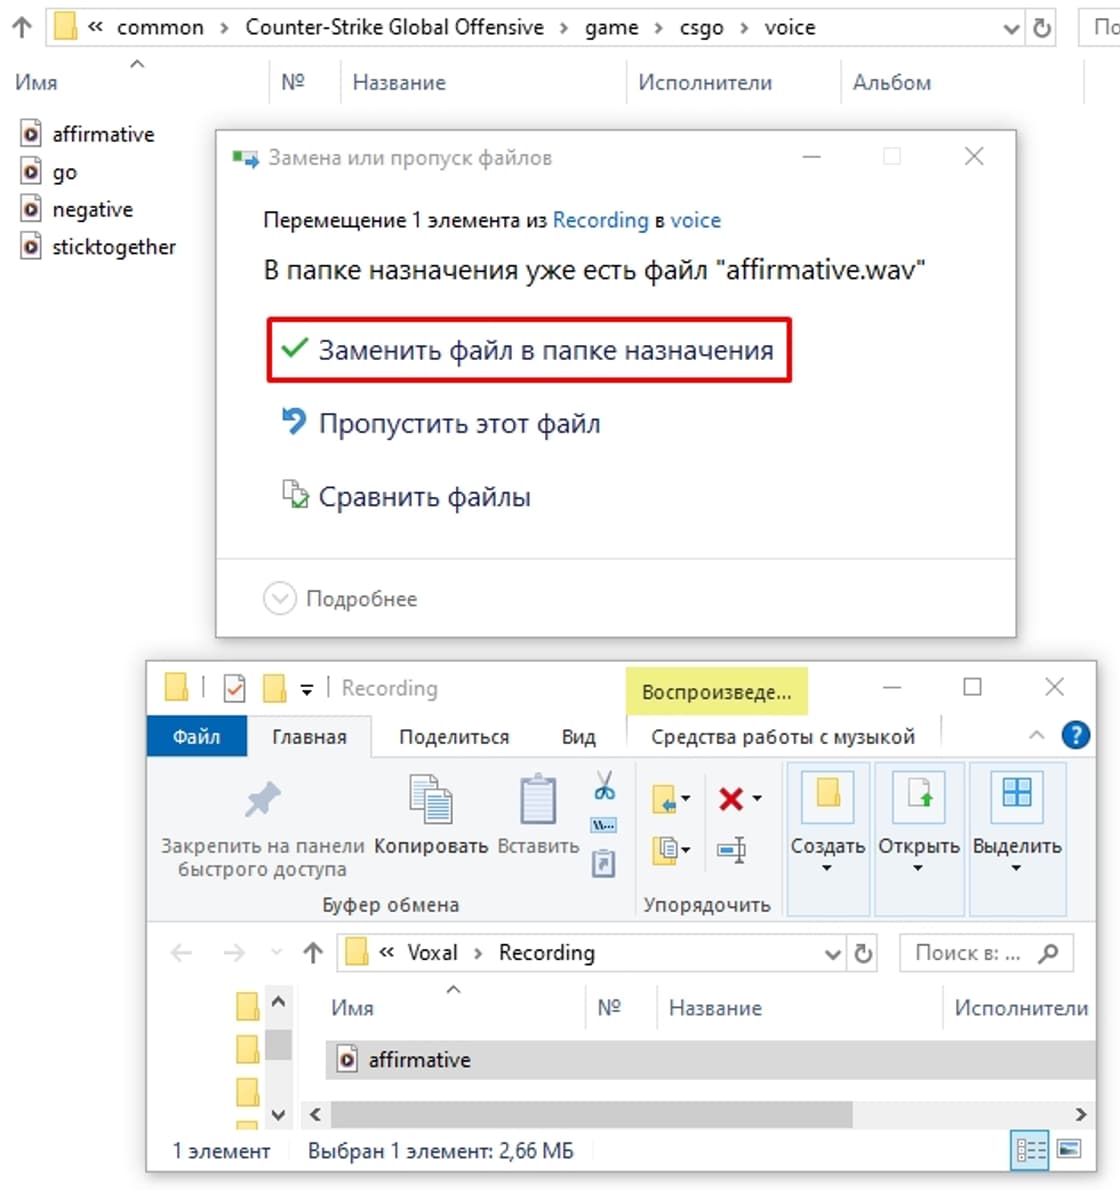Click the Вставить (Paste) icon
The width and height of the screenshot is (1120, 1190).
[537, 800]
